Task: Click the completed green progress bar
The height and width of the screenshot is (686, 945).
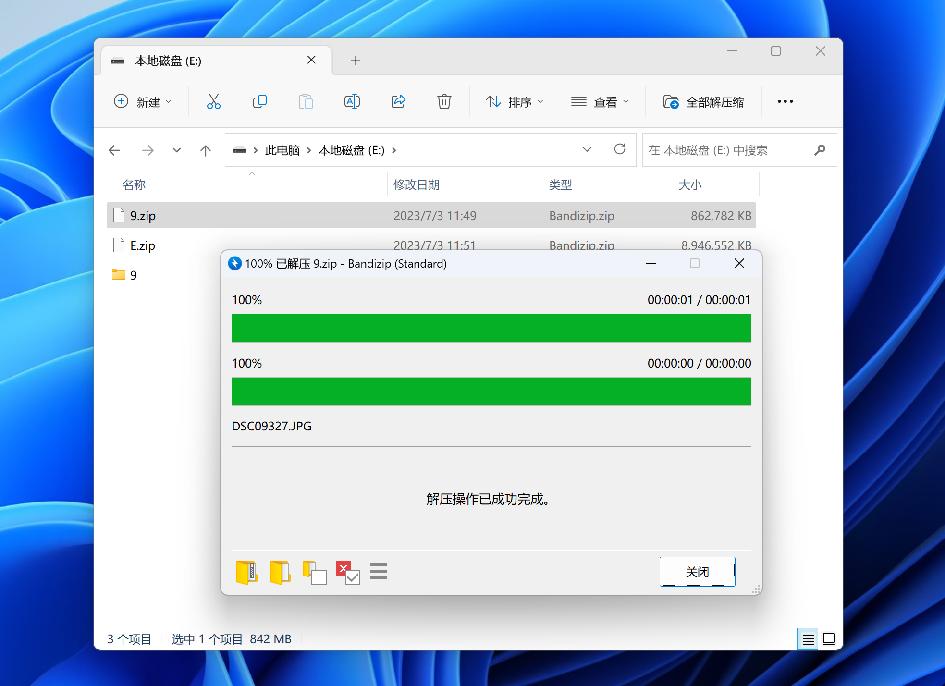Action: (491, 327)
